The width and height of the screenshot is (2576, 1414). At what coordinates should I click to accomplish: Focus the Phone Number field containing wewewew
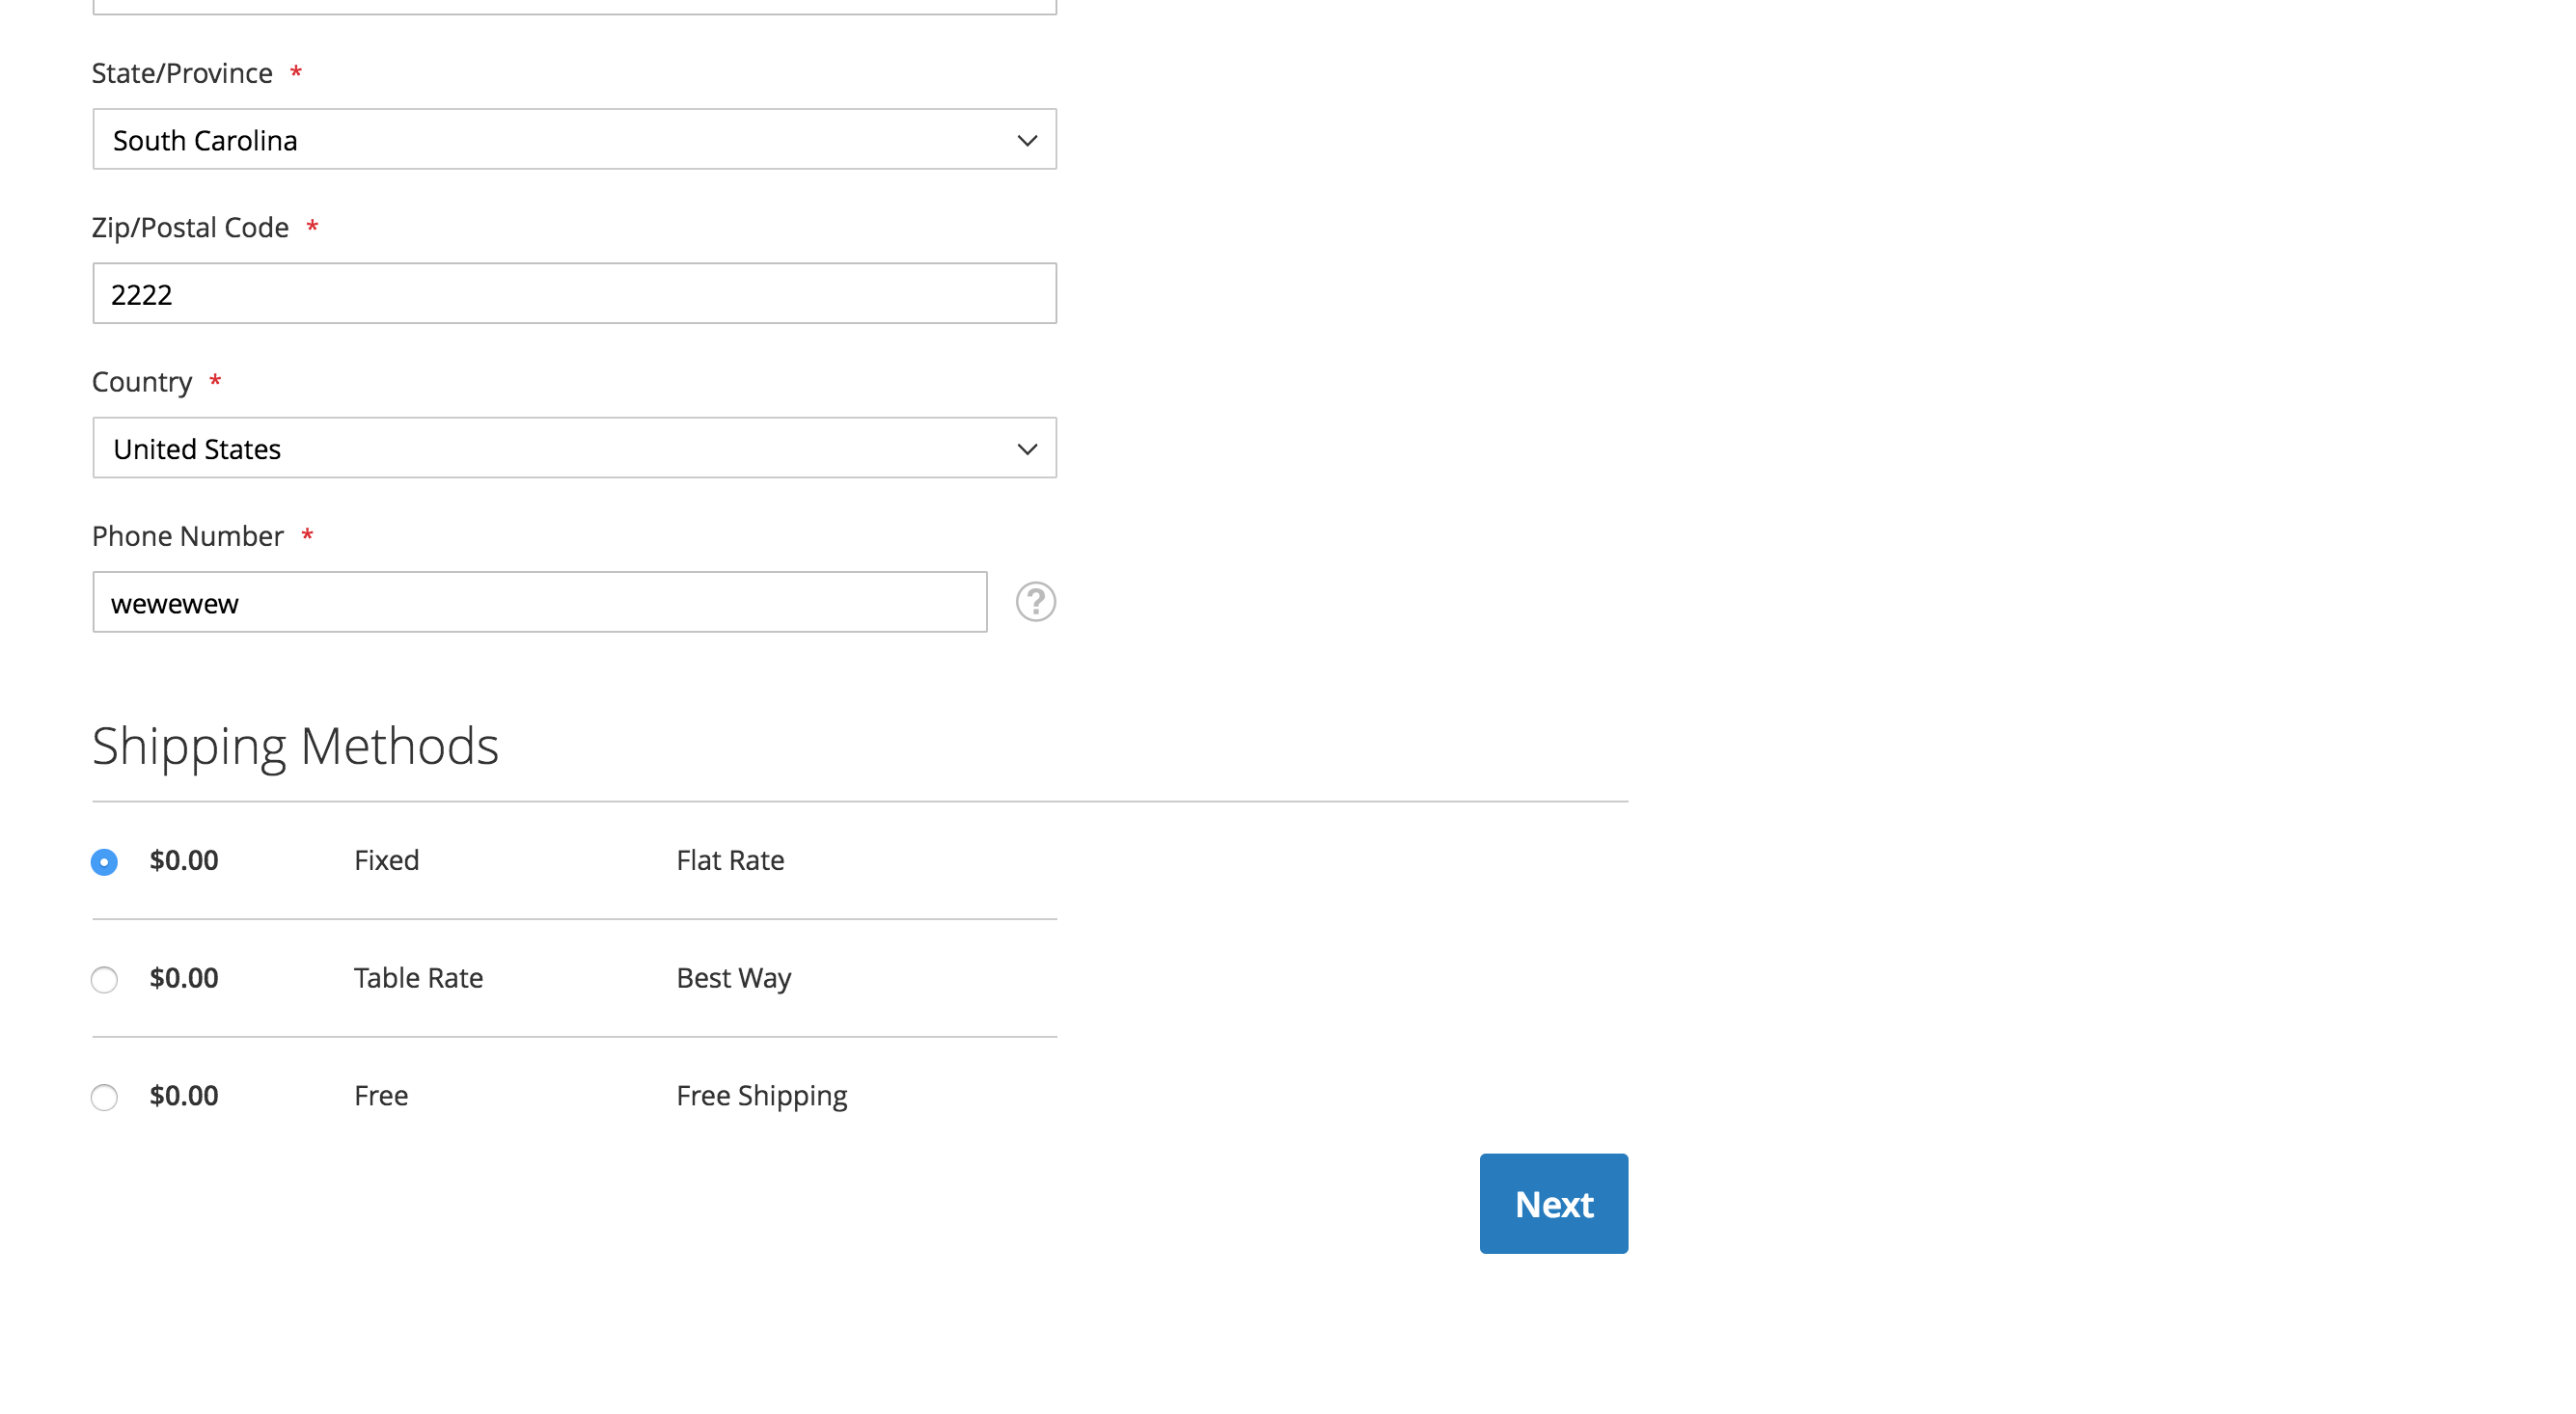pyautogui.click(x=539, y=602)
